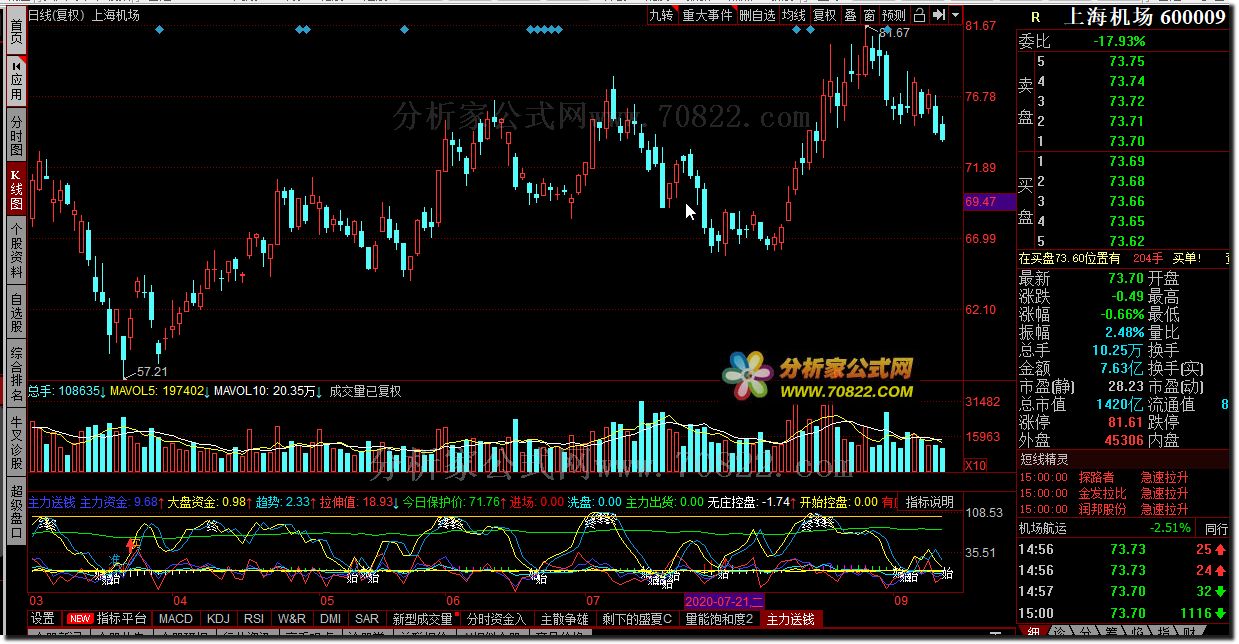This screenshot has width=1239, height=644.
Task: Switch indicator to SAR
Action: coord(367,619)
